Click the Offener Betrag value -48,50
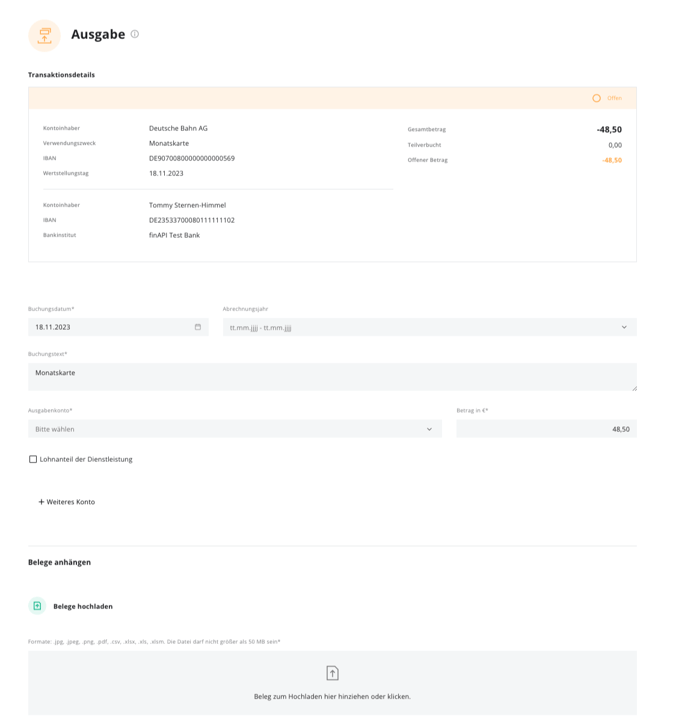The height and width of the screenshot is (728, 679). point(612,160)
